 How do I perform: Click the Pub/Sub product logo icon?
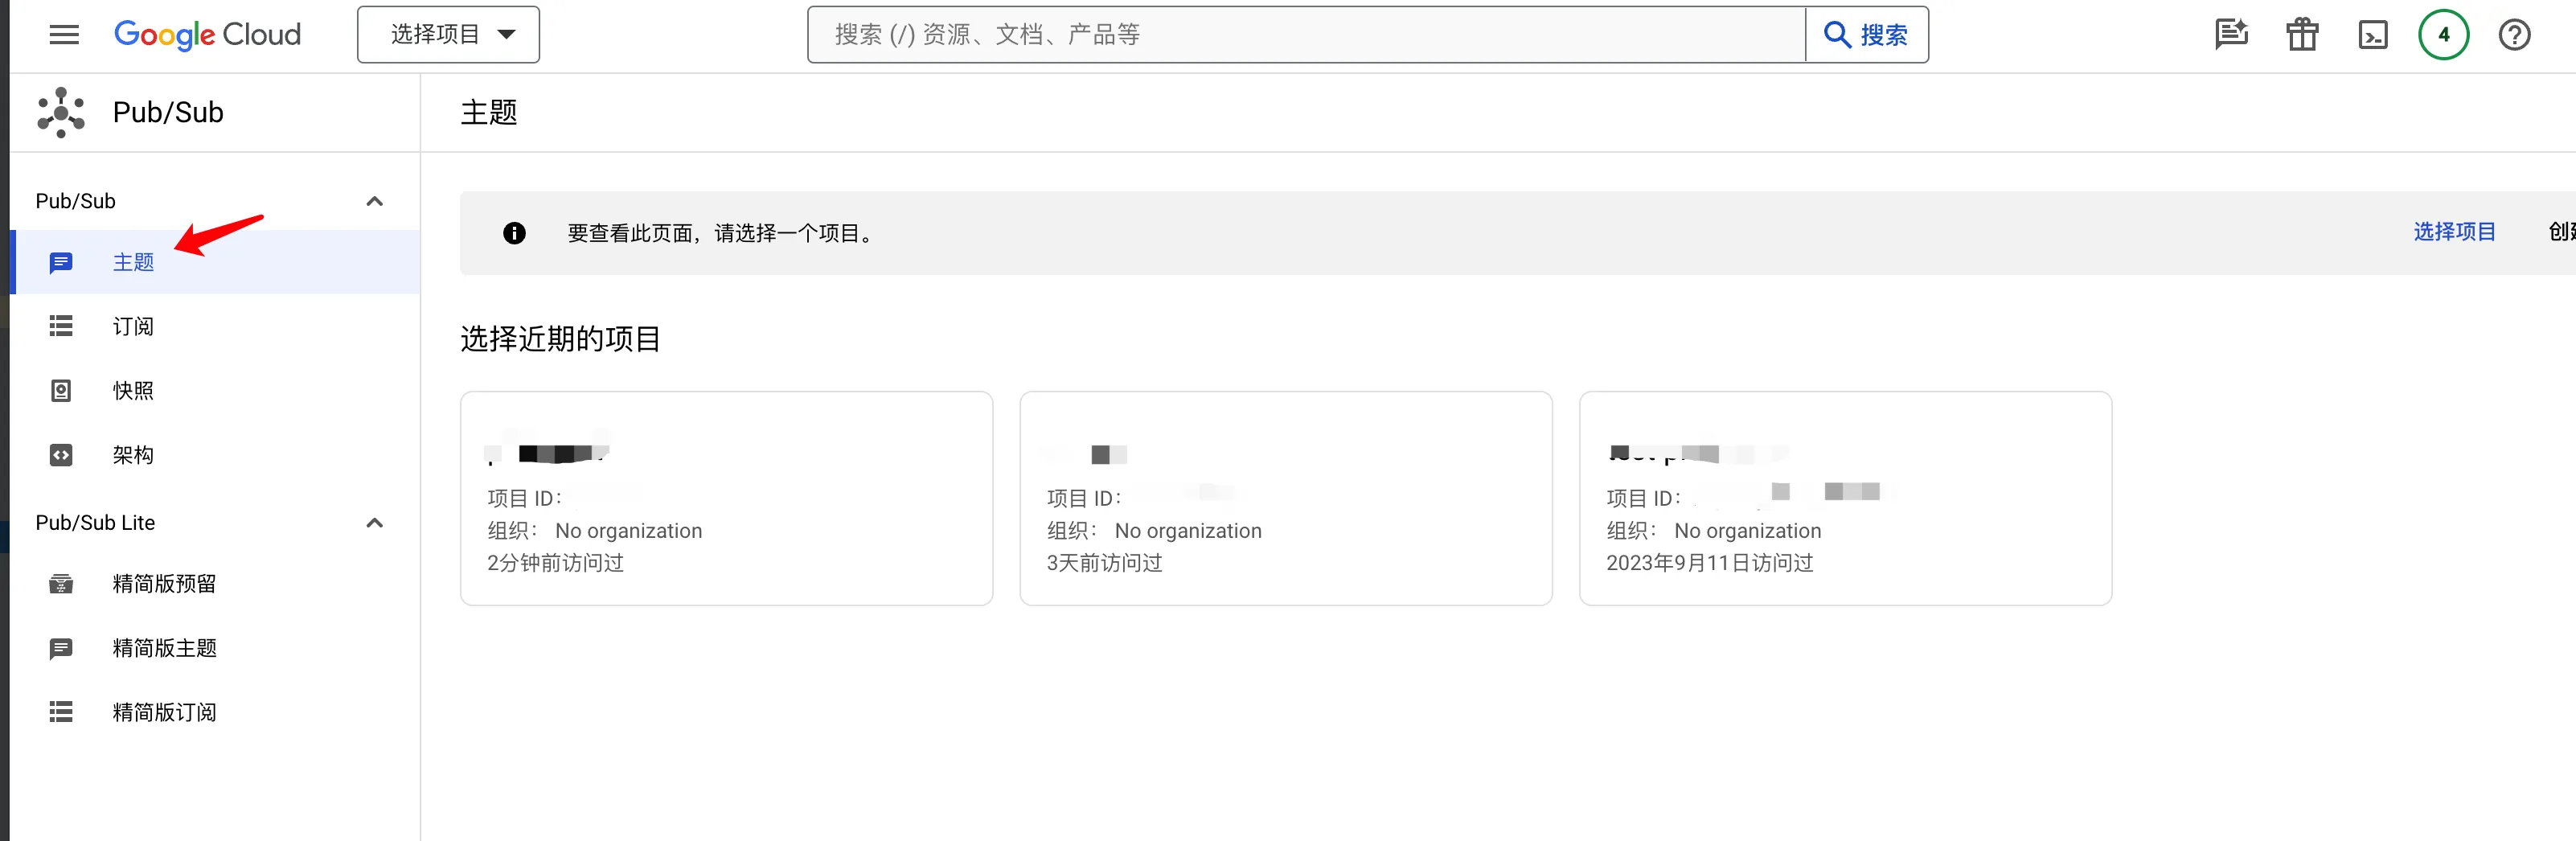tap(61, 112)
